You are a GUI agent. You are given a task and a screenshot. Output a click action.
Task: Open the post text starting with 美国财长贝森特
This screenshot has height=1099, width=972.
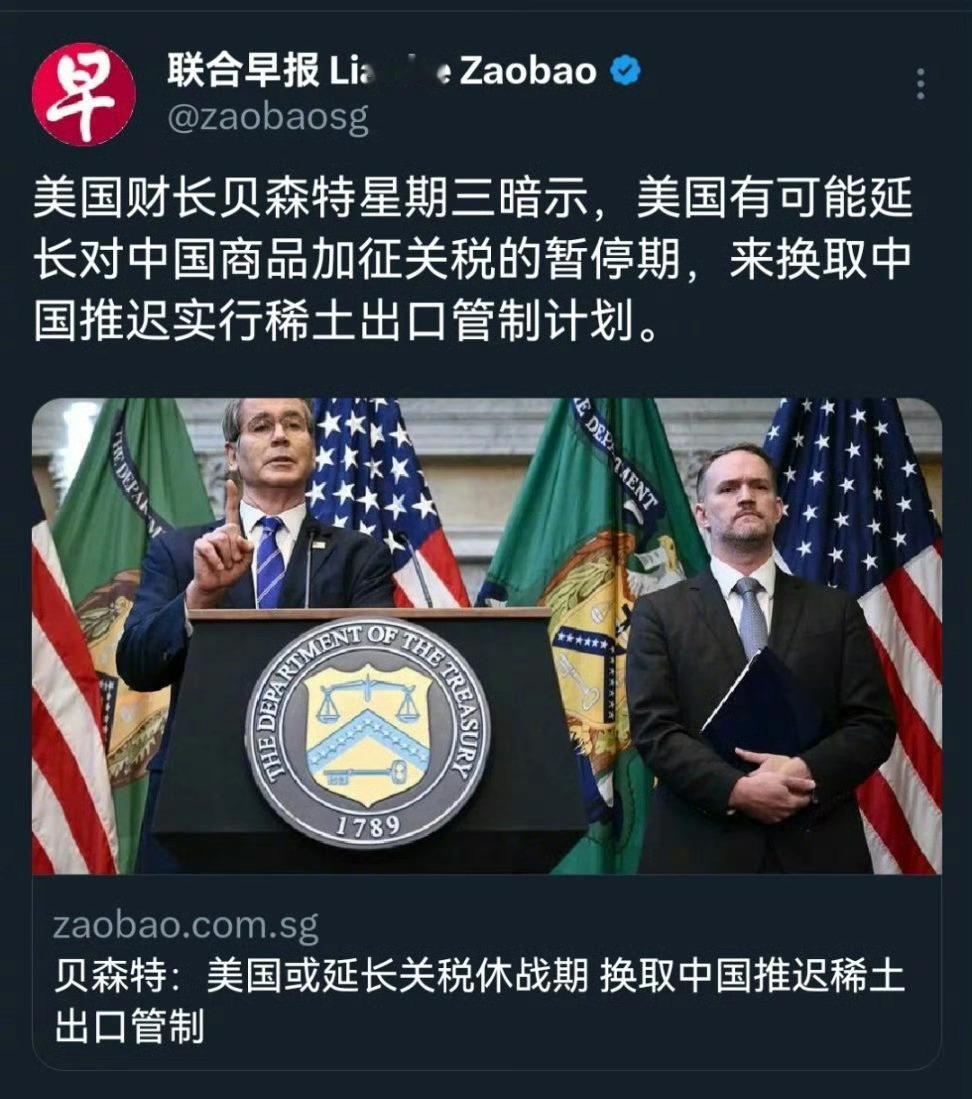click(473, 260)
